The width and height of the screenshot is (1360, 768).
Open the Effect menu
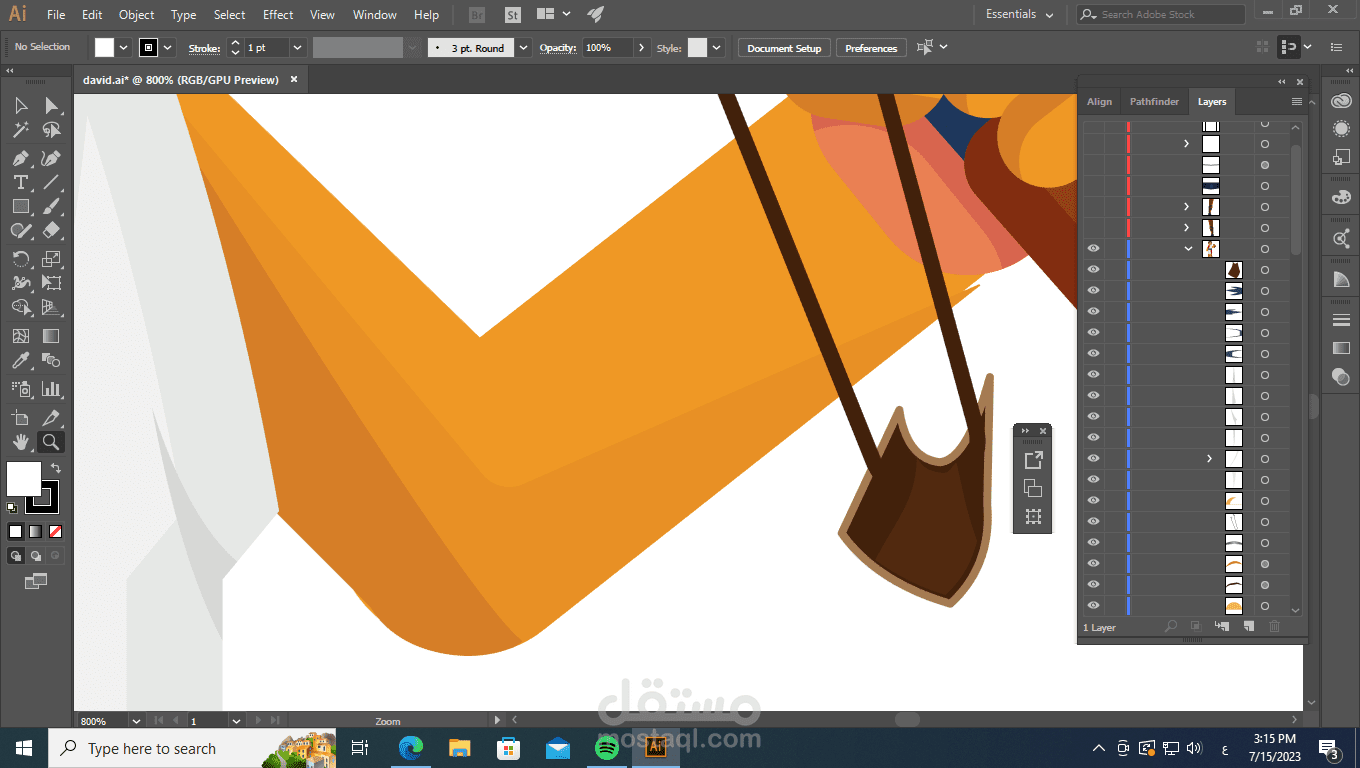[x=278, y=15]
